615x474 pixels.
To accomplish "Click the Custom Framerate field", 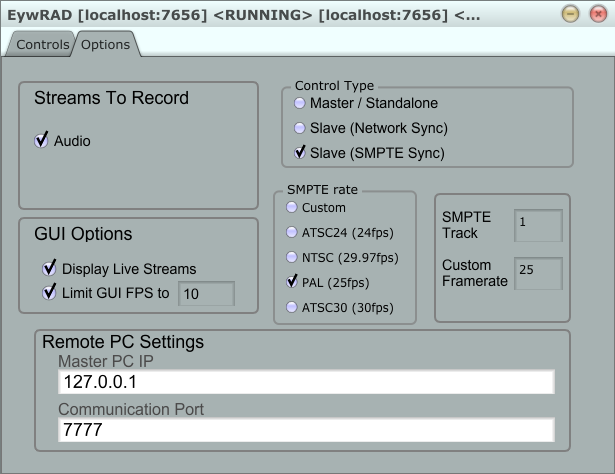I will [x=538, y=273].
